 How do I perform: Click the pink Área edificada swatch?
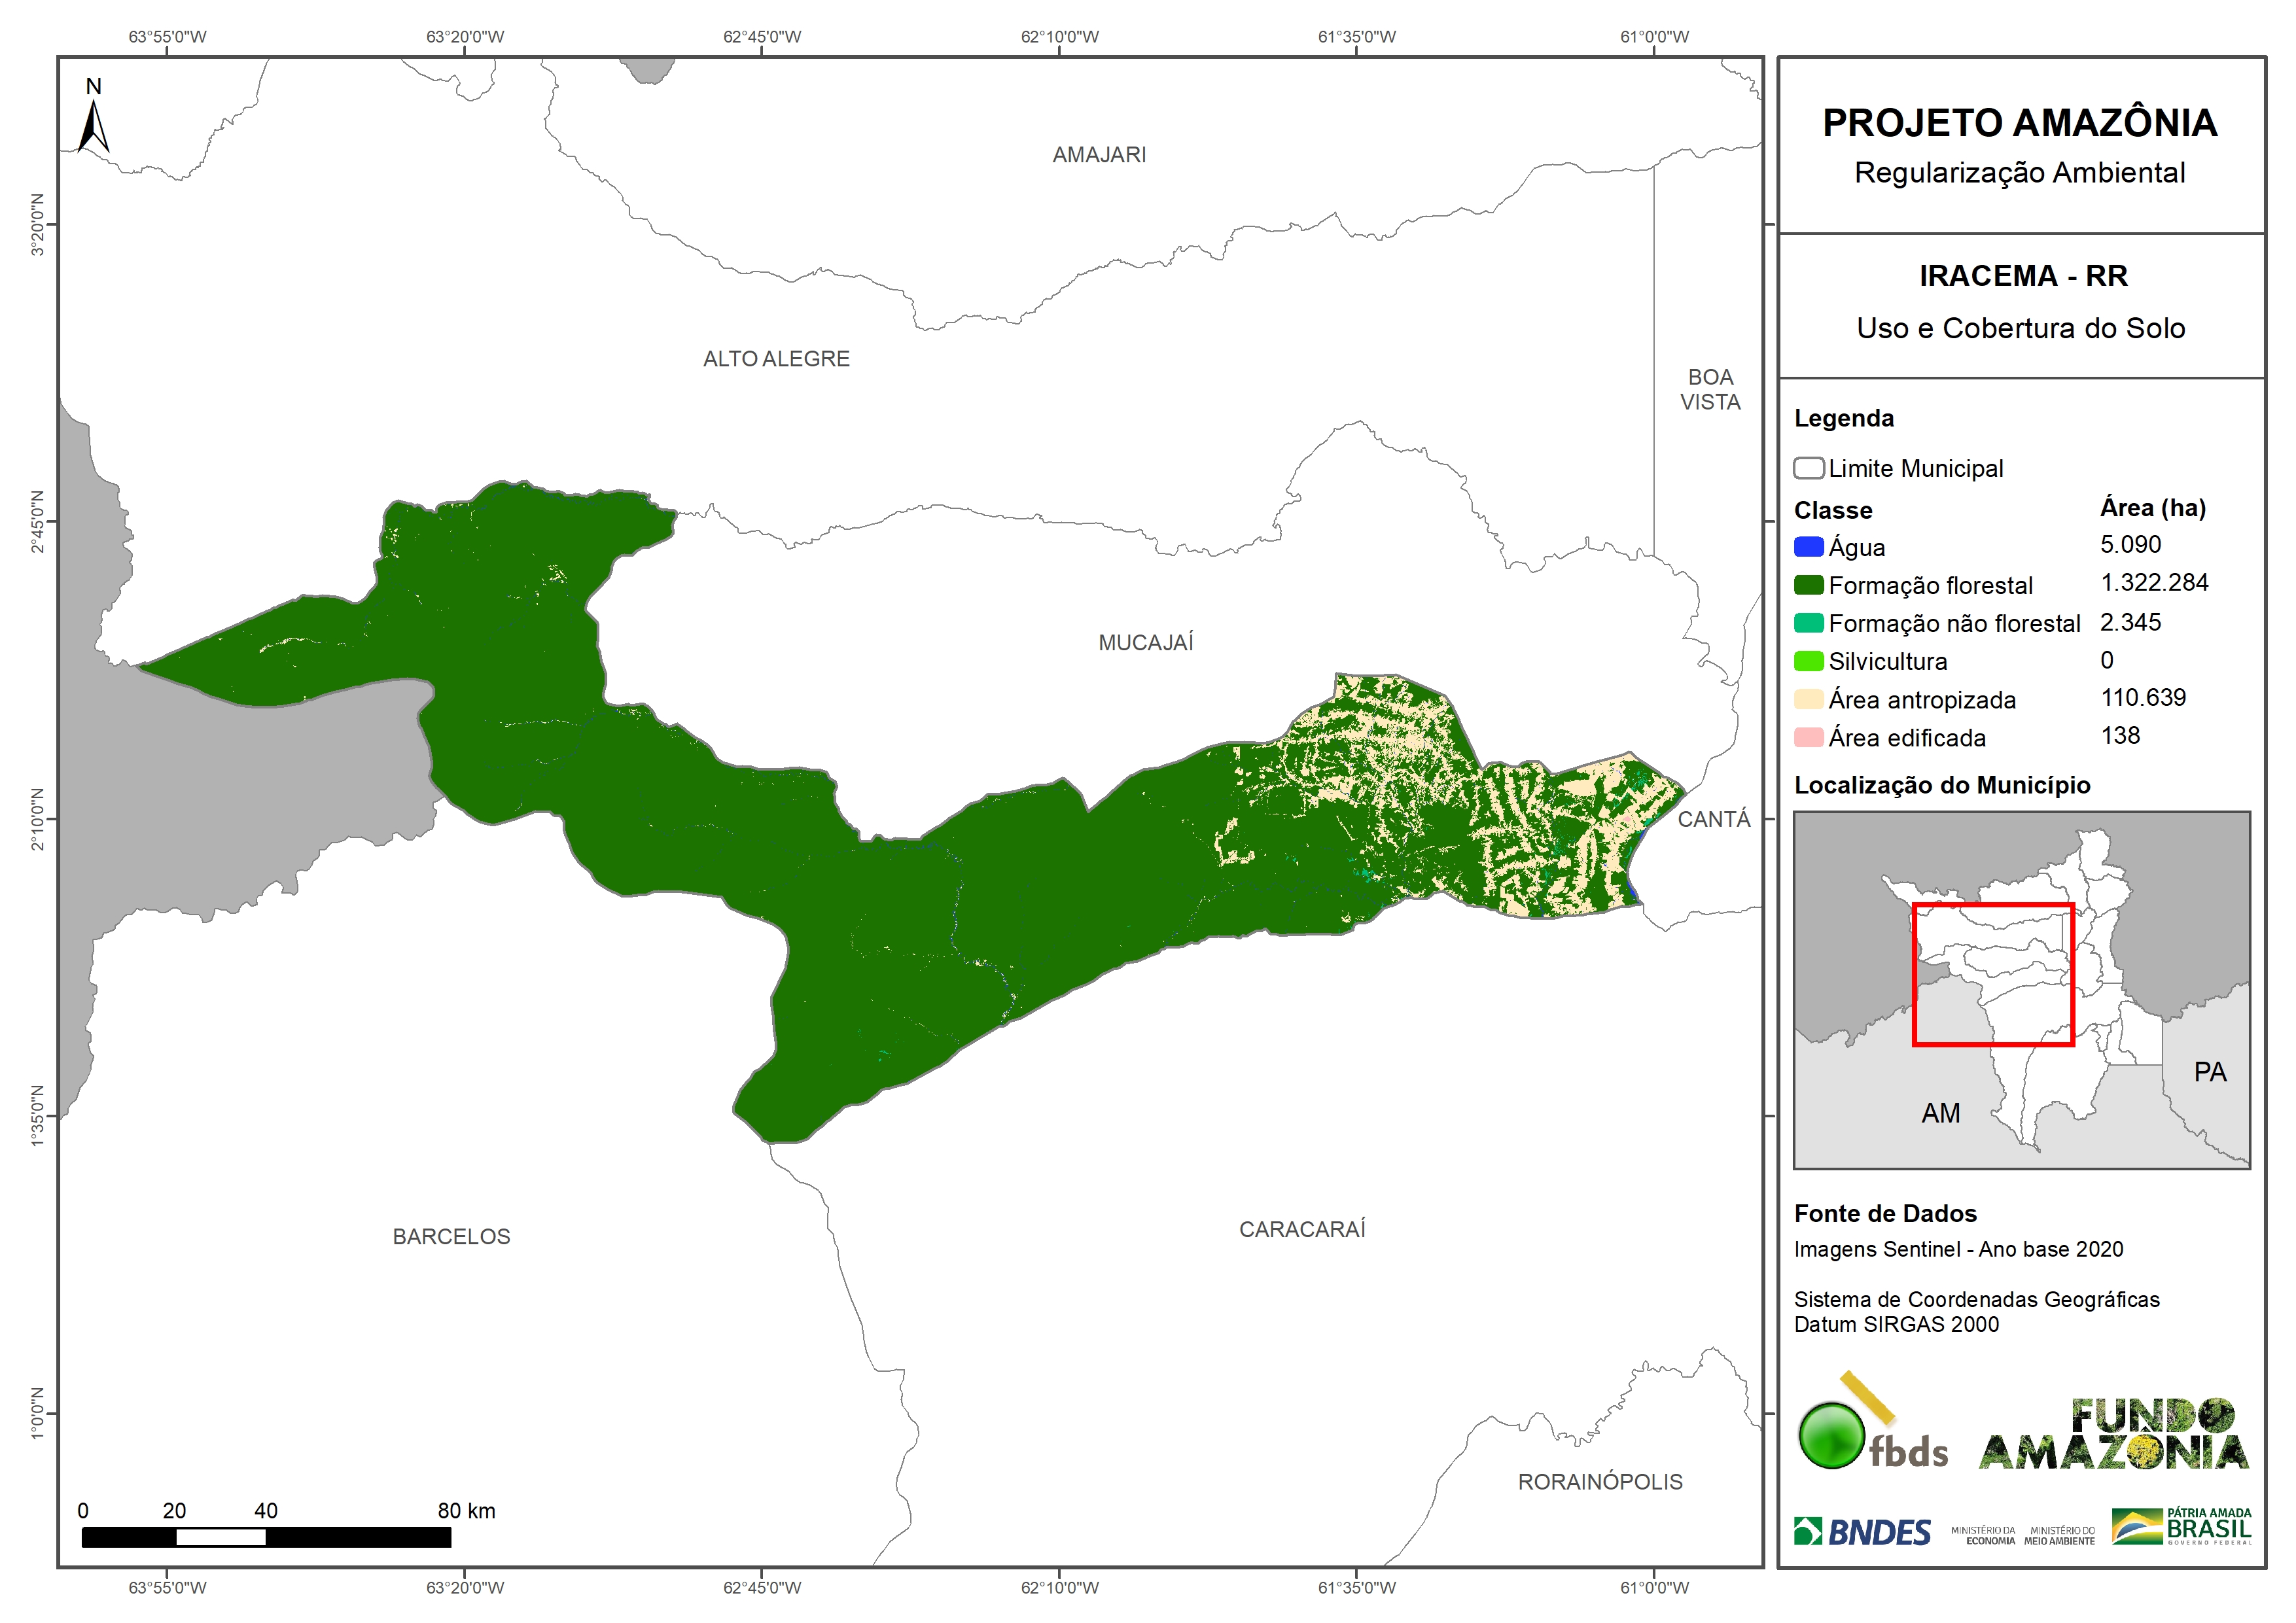tap(1808, 738)
